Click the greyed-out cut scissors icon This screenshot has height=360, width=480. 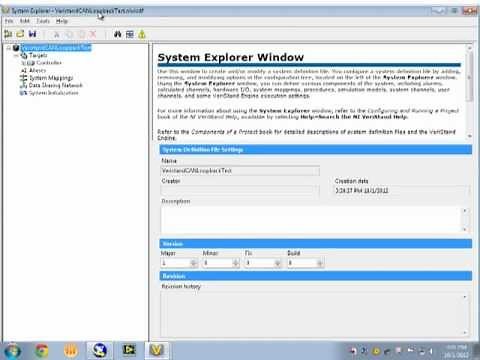(x=57, y=34)
